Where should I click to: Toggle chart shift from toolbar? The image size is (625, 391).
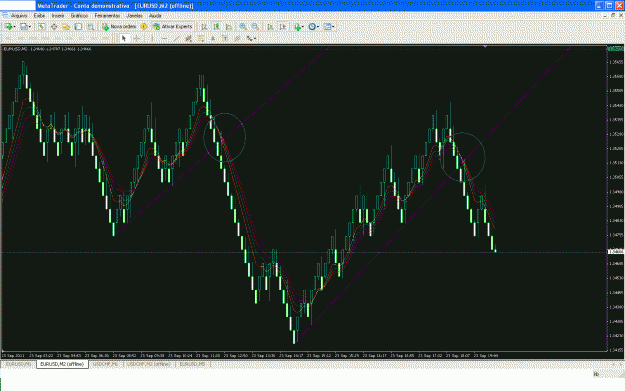coord(283,27)
